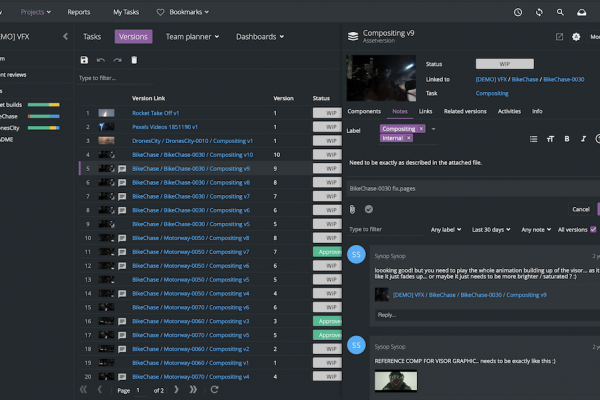Switch to the Tasks tab
This screenshot has width=600, height=400.
pos(92,37)
